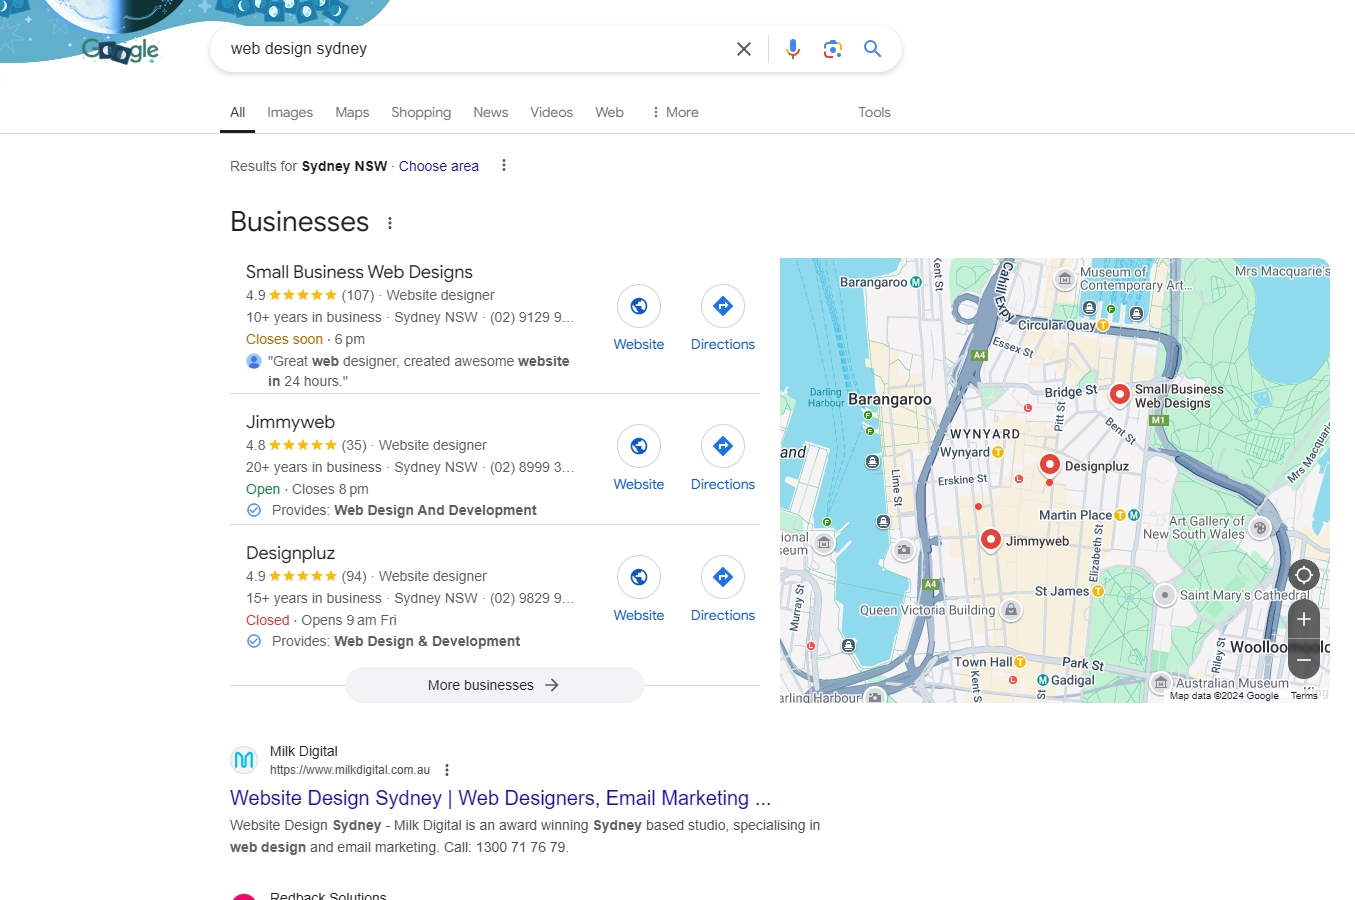1355x900 pixels.
Task: Click Jimmyweb red map pin
Action: pyautogui.click(x=990, y=539)
